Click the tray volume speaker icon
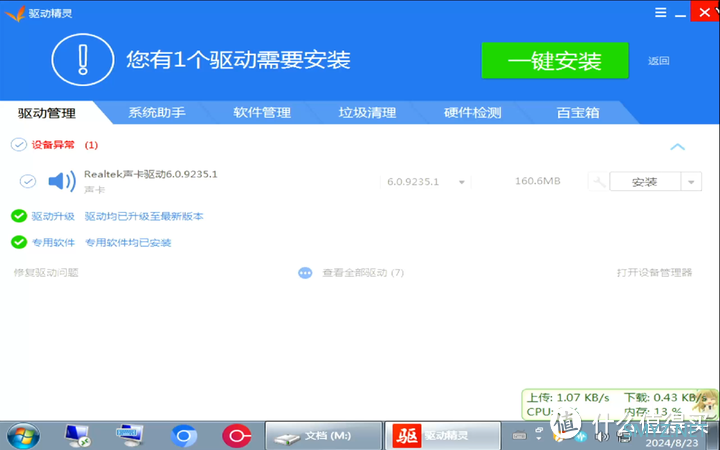Viewport: 720px width, 450px height. point(602,436)
